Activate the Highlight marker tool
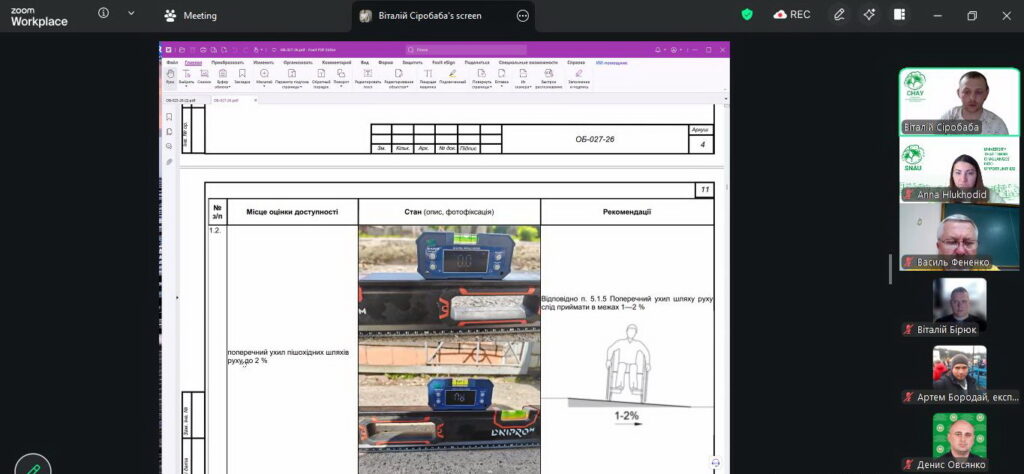 pos(453,76)
